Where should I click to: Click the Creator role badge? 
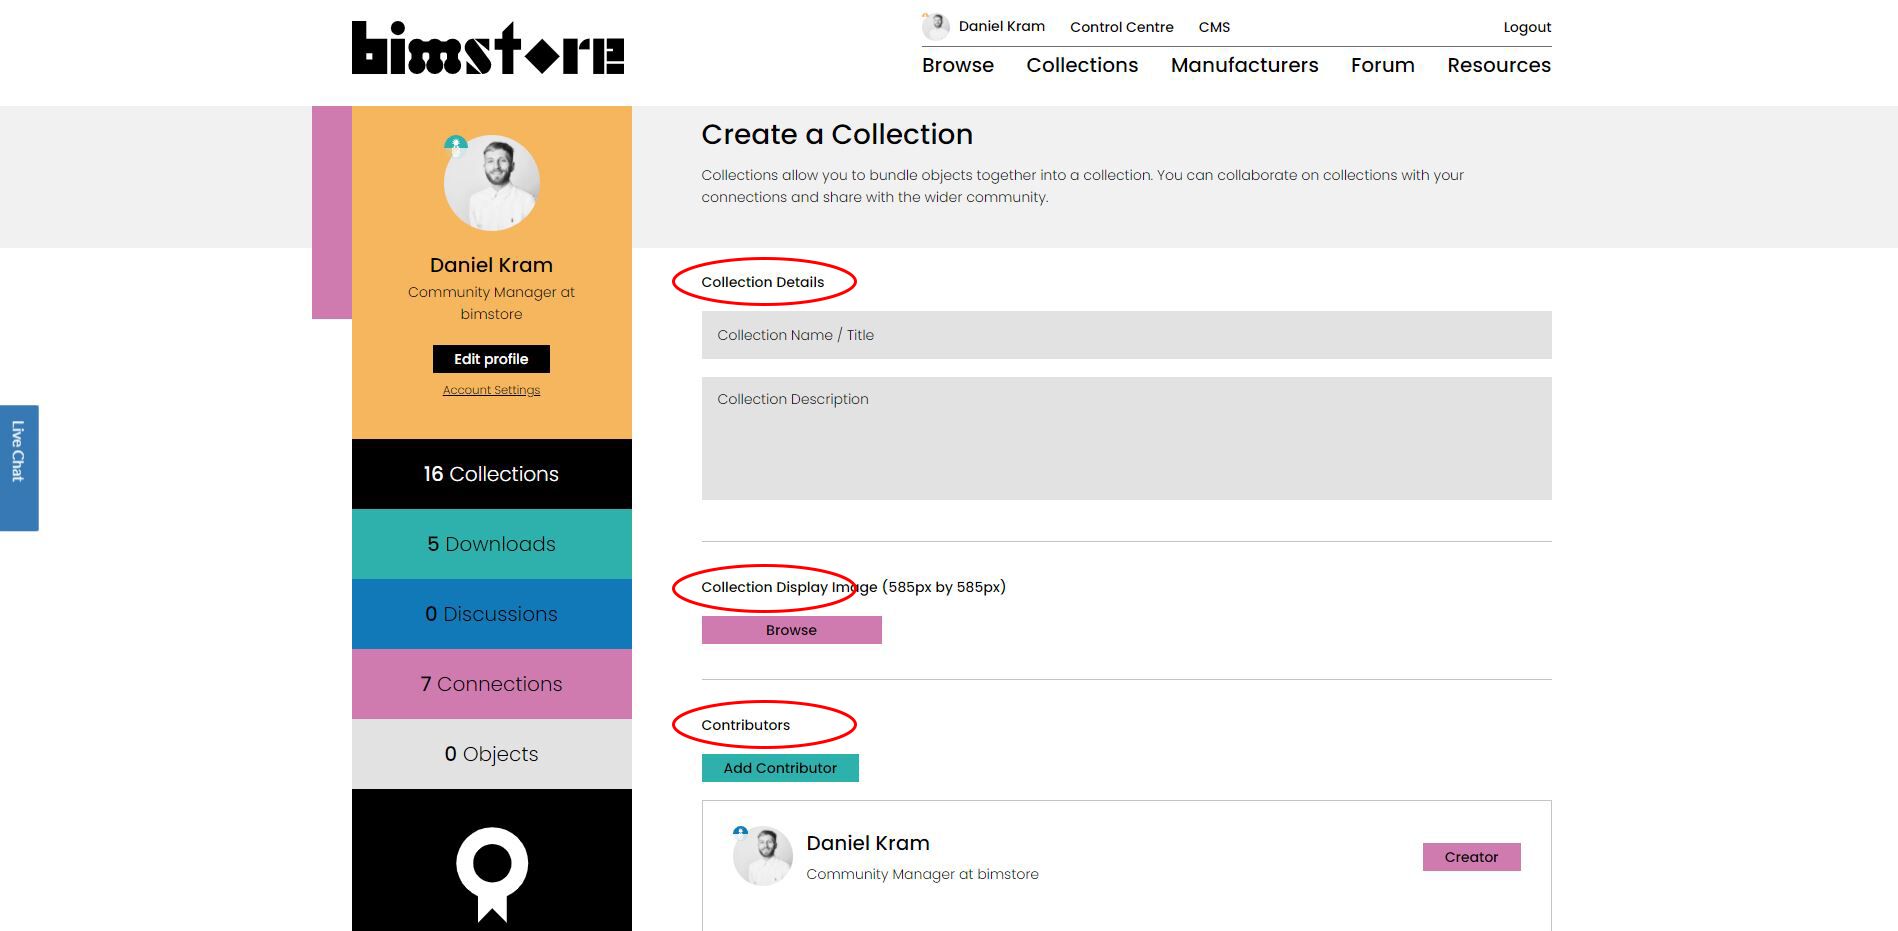[x=1472, y=857]
